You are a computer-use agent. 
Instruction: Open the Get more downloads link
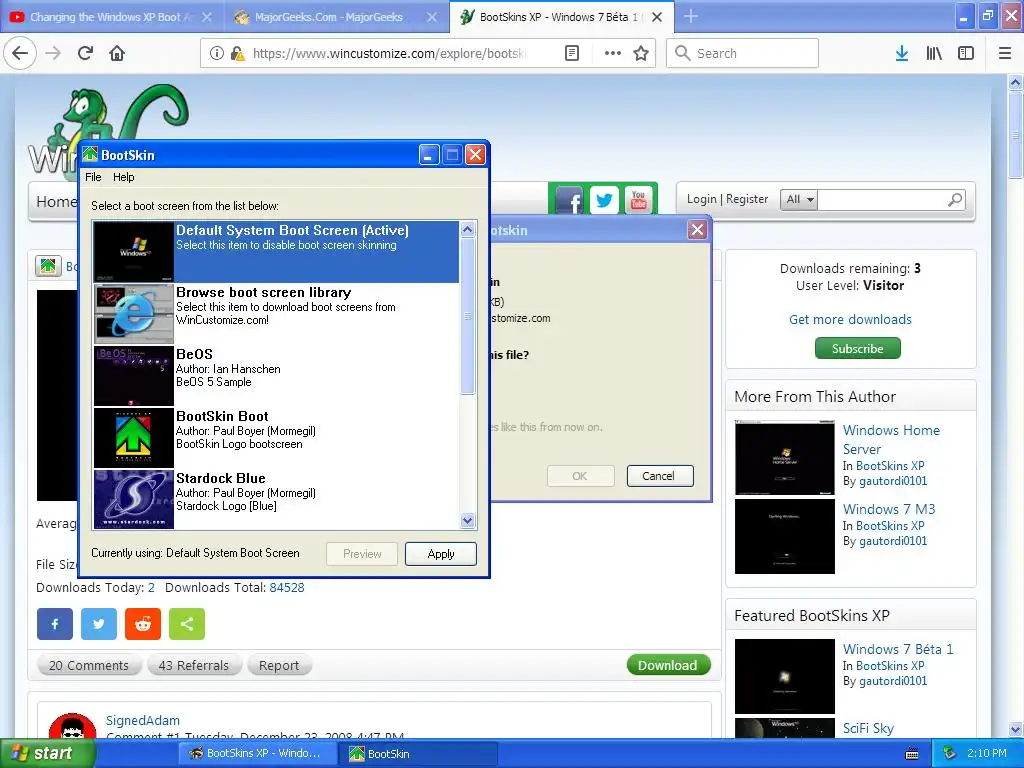pos(850,319)
